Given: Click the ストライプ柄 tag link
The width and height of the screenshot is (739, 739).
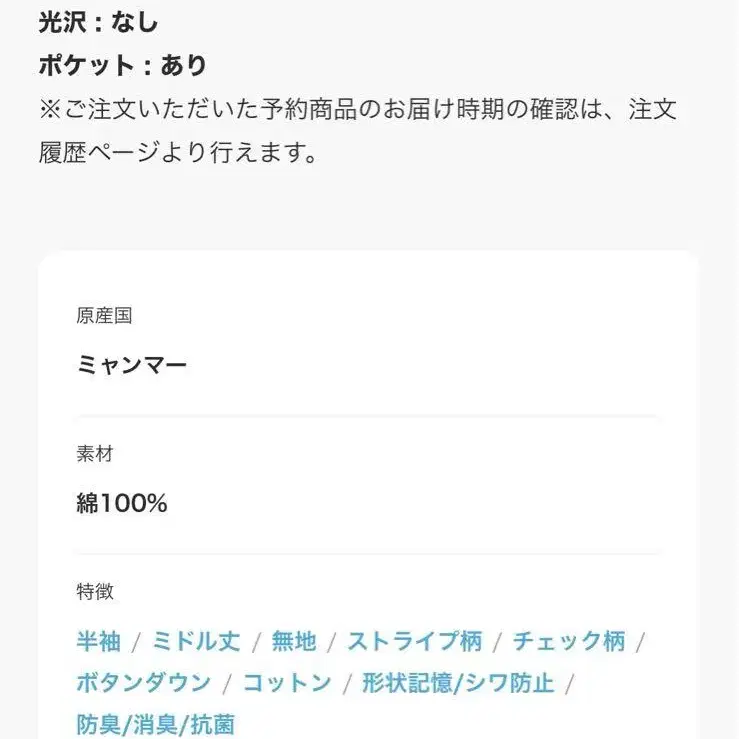Looking at the screenshot, I should (415, 641).
